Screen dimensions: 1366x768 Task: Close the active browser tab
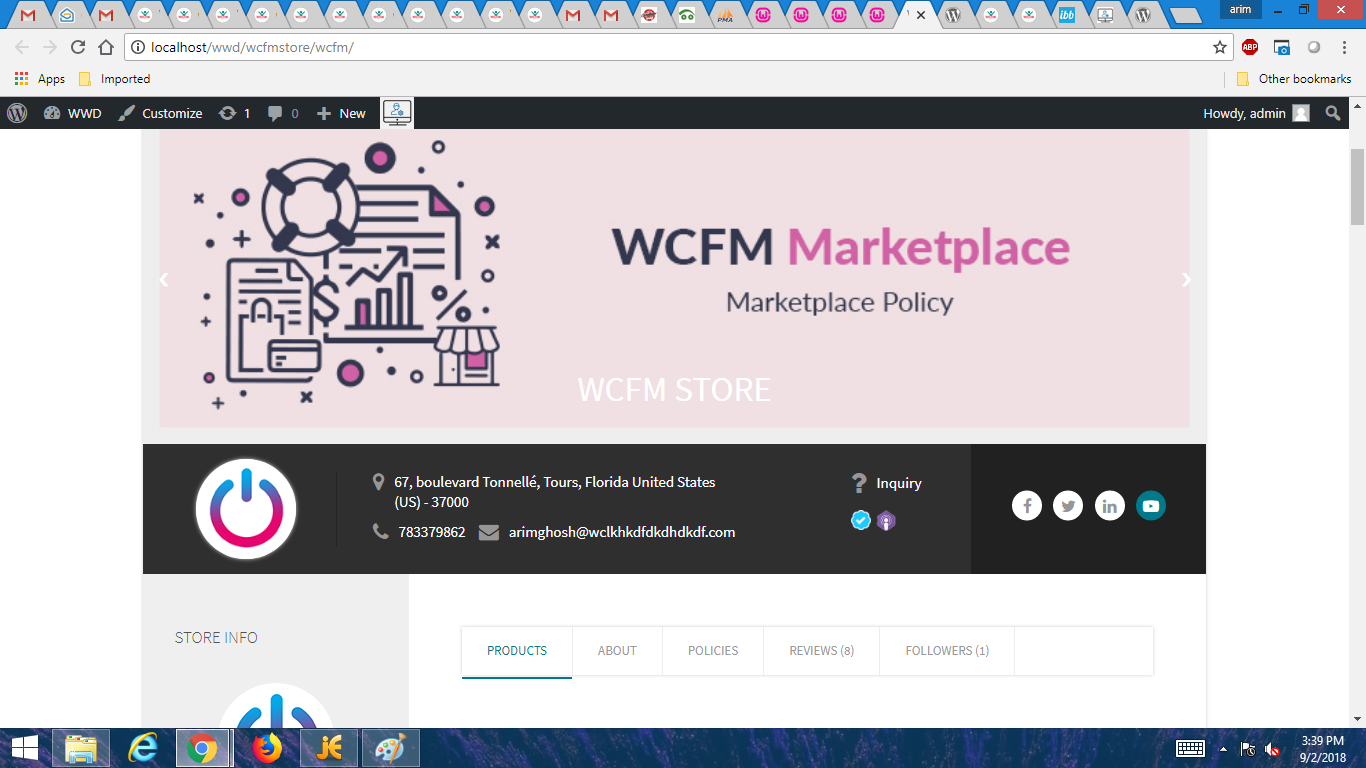point(921,15)
